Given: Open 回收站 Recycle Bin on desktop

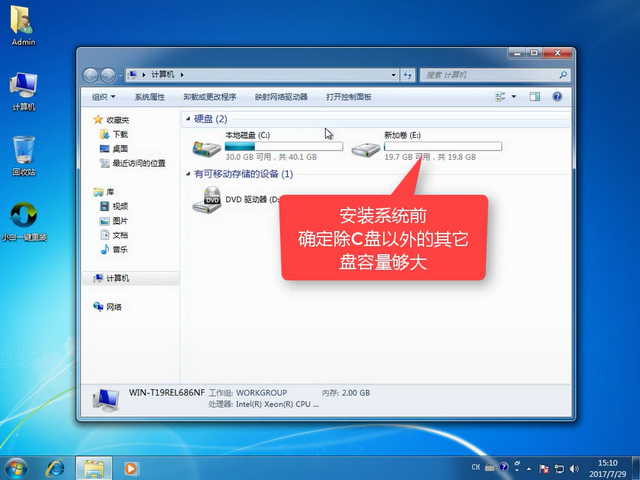Looking at the screenshot, I should 24,152.
